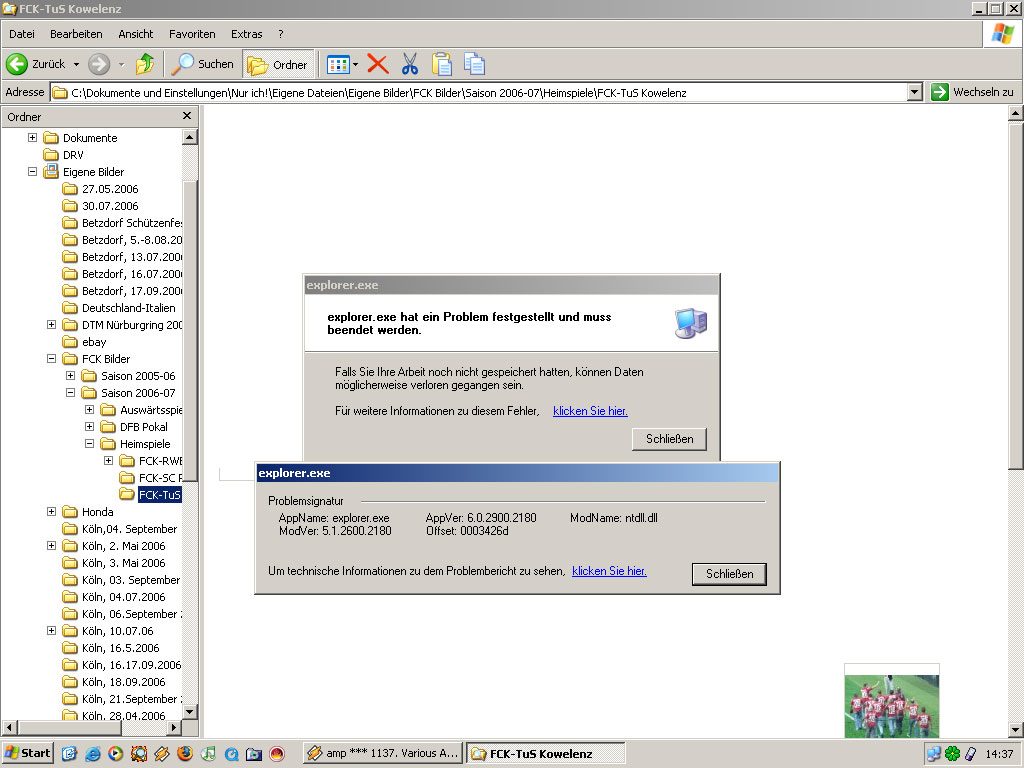Open the Favoriten menu
1024x768 pixels.
pos(192,34)
